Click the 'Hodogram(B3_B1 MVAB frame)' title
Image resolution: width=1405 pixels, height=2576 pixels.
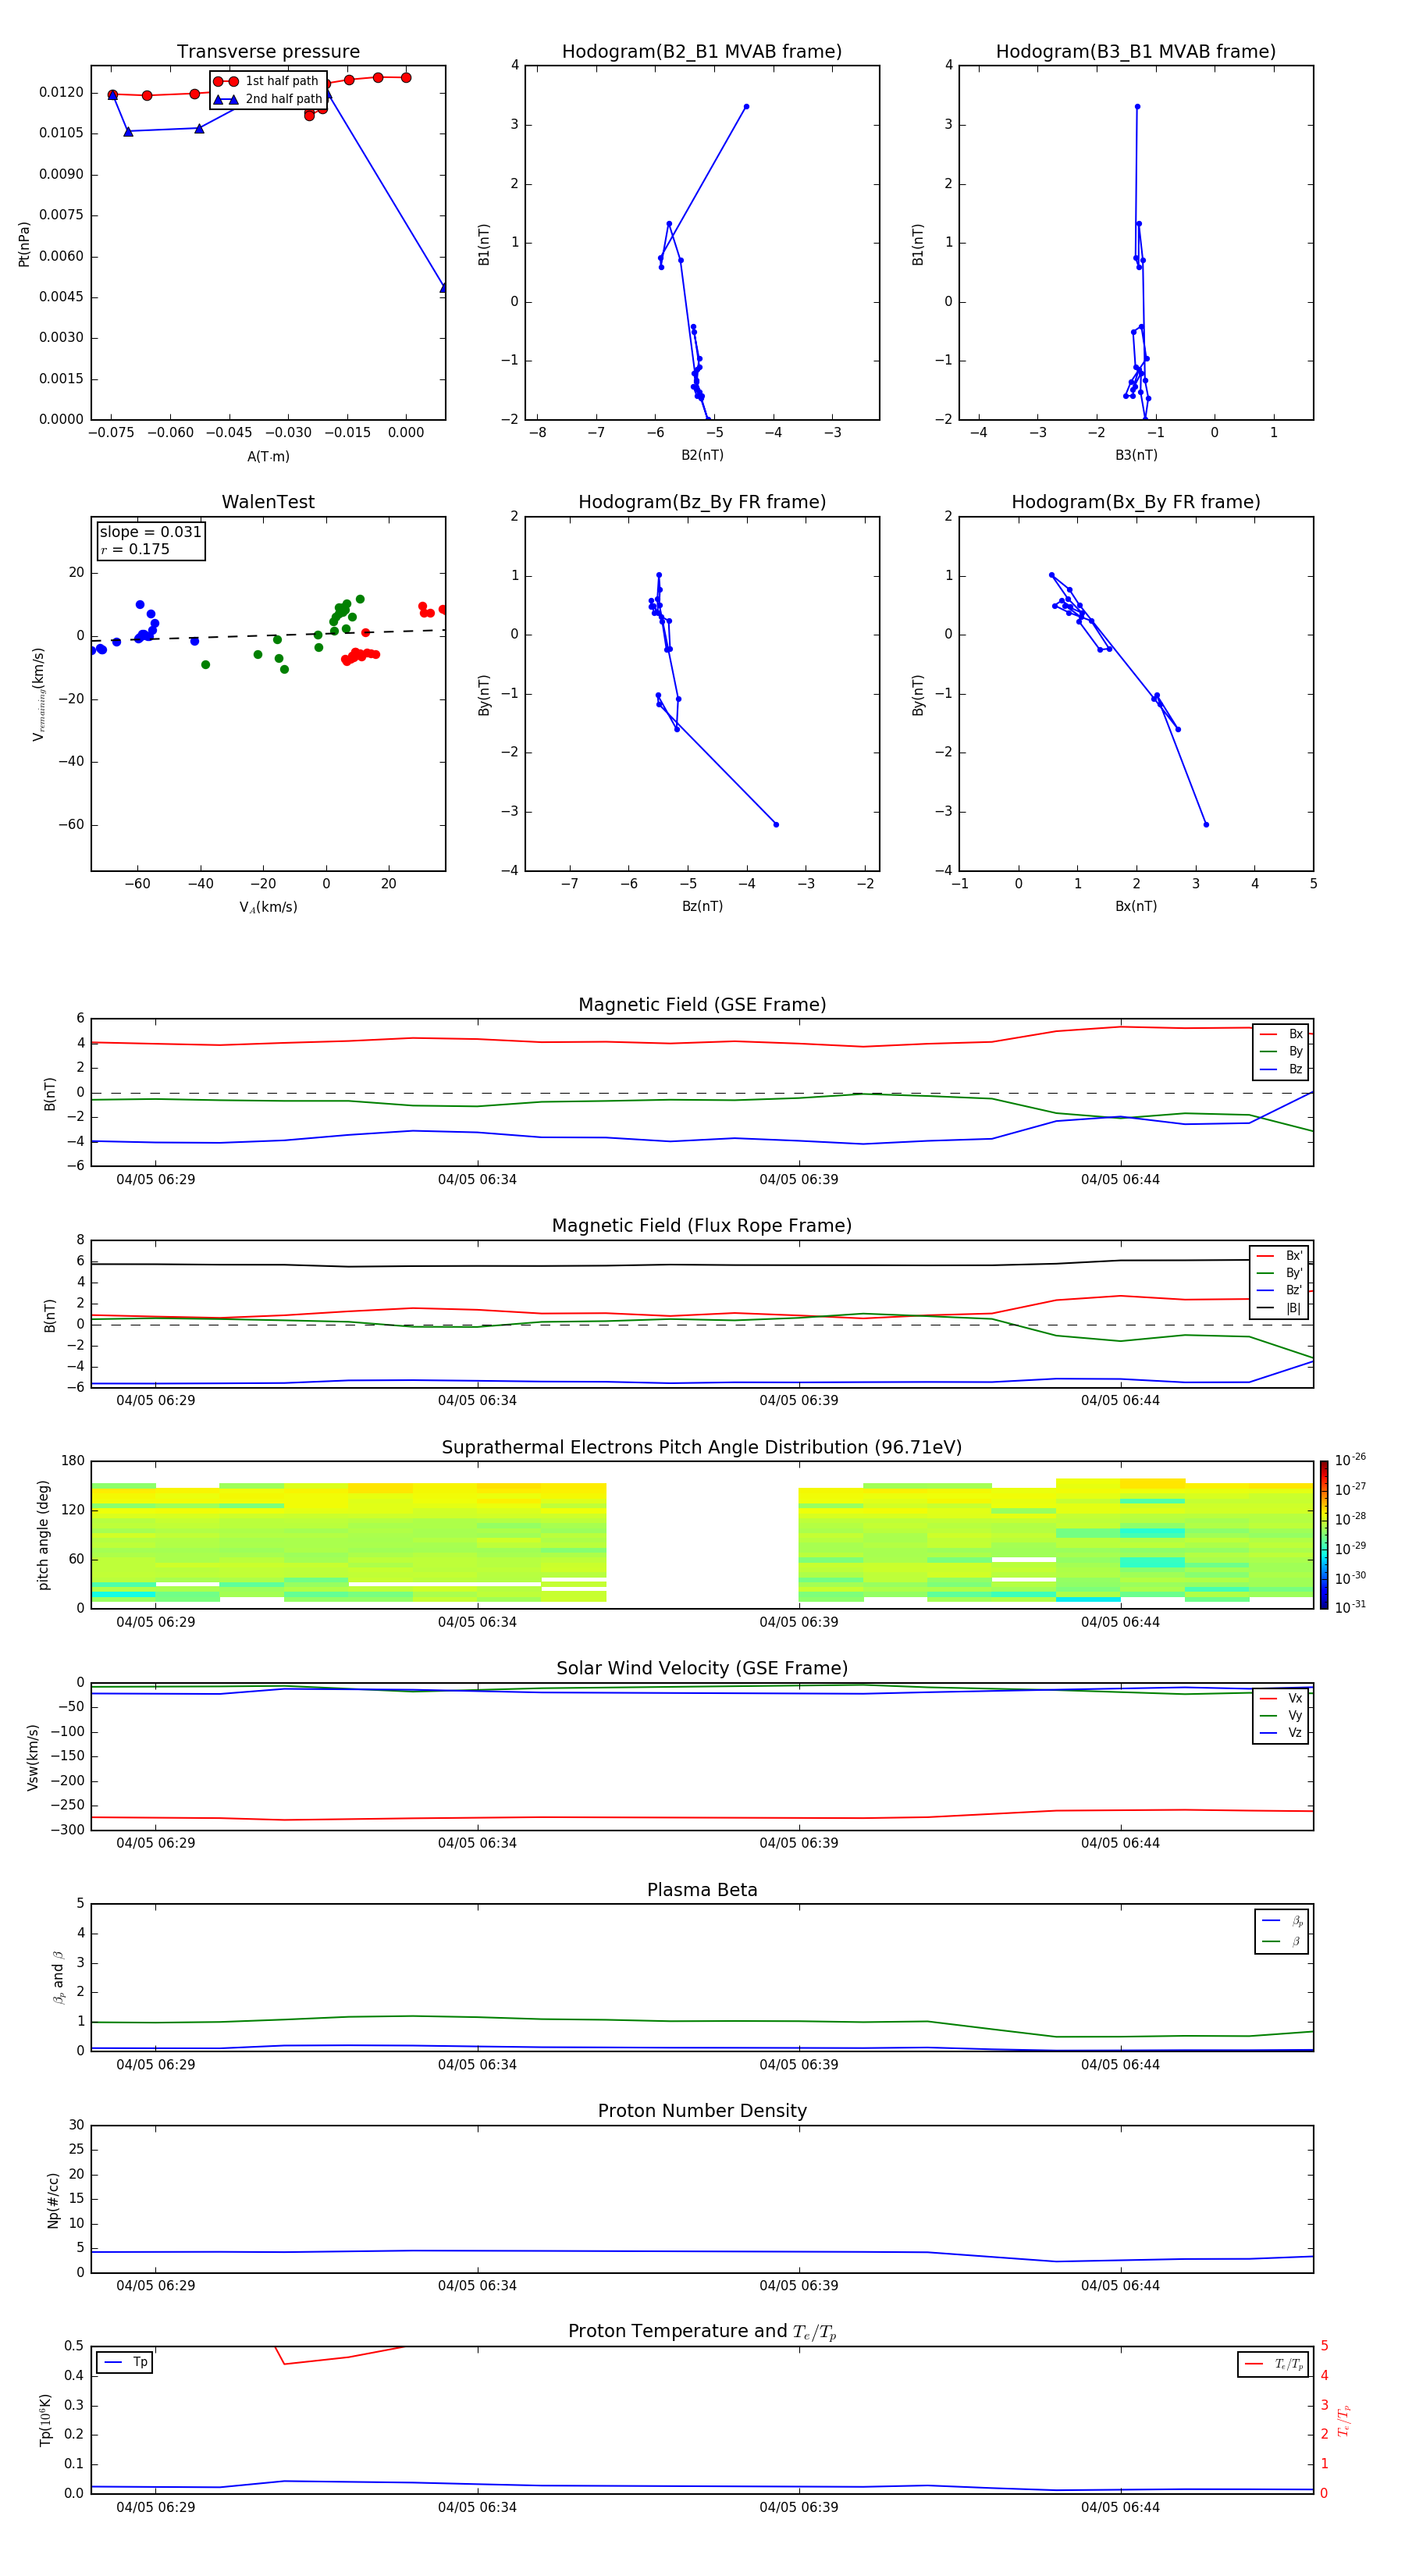click(x=1136, y=52)
